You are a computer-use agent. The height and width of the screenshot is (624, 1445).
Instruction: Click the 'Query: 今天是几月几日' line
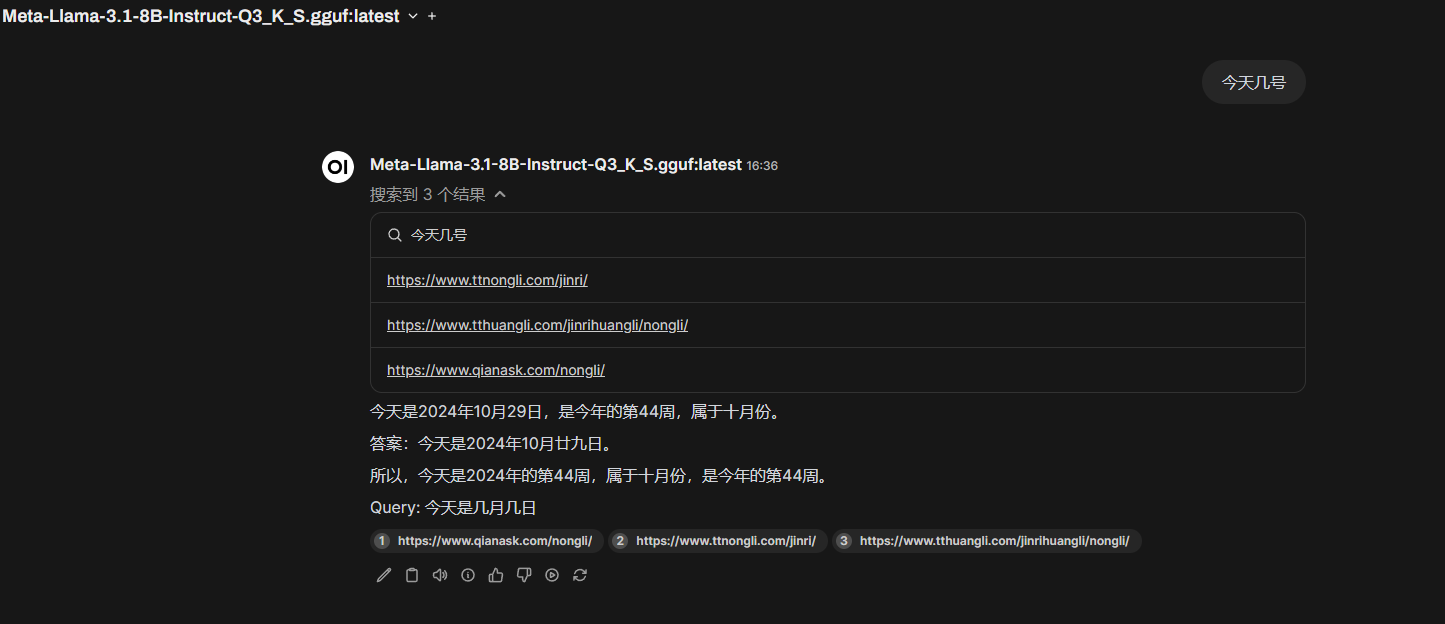[453, 508]
